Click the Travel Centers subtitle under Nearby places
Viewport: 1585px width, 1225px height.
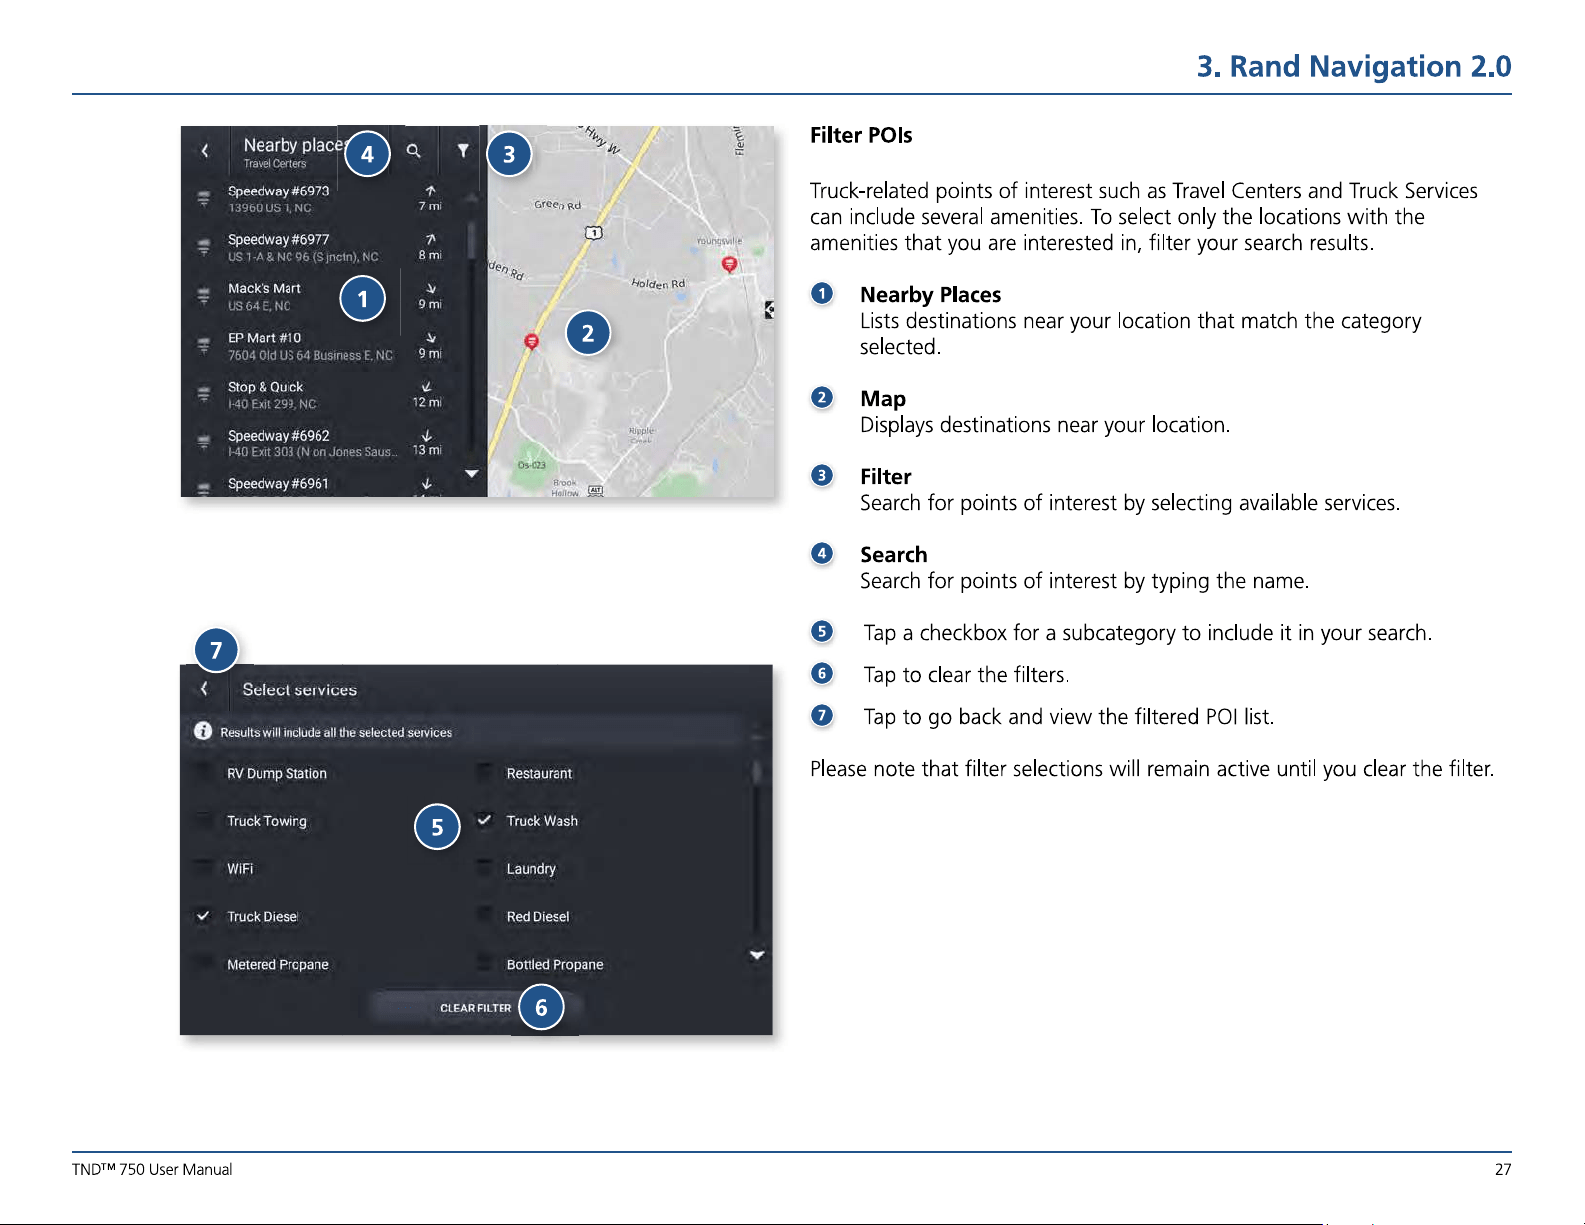coord(275,164)
